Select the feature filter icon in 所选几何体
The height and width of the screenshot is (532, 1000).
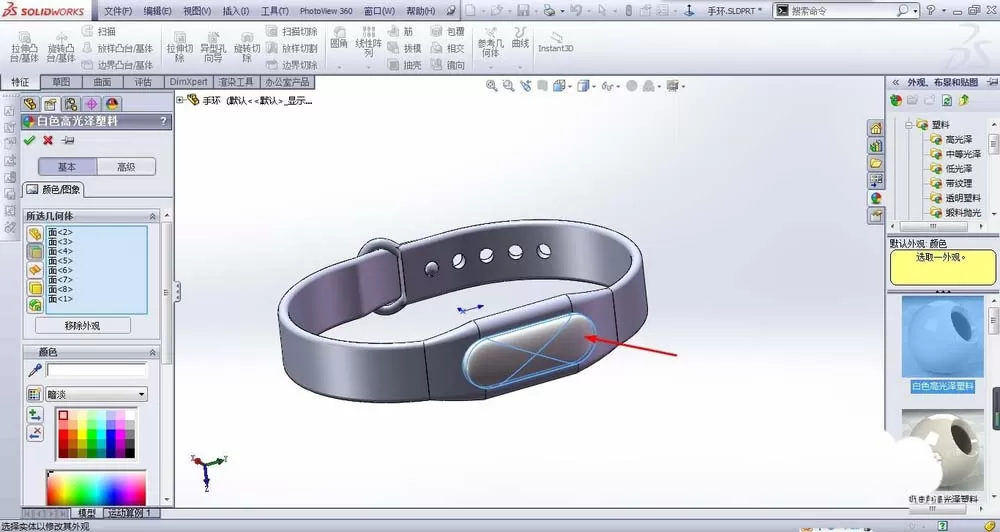point(34,306)
